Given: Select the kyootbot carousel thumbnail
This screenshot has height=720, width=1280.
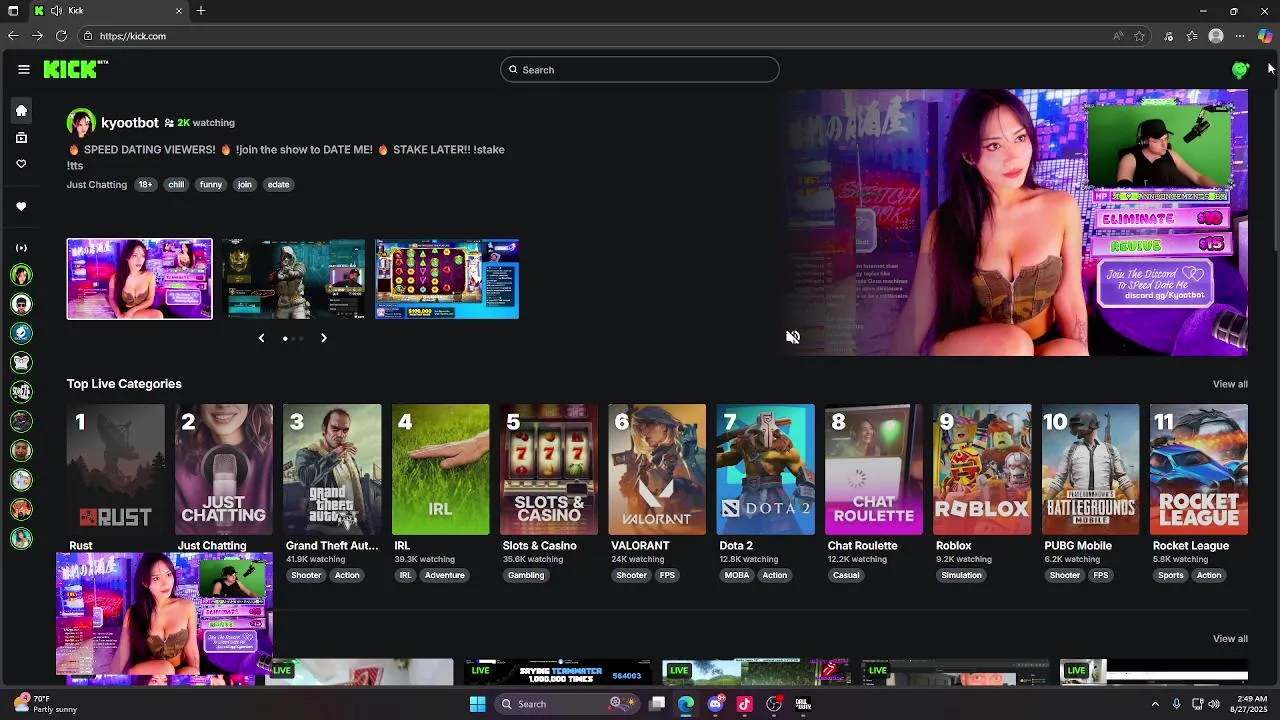Looking at the screenshot, I should [139, 279].
